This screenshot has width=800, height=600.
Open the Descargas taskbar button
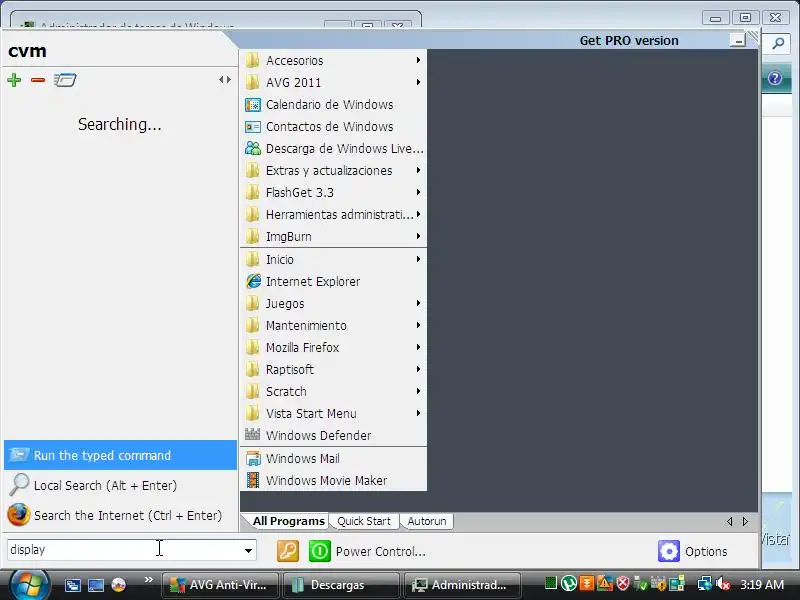pyautogui.click(x=341, y=585)
